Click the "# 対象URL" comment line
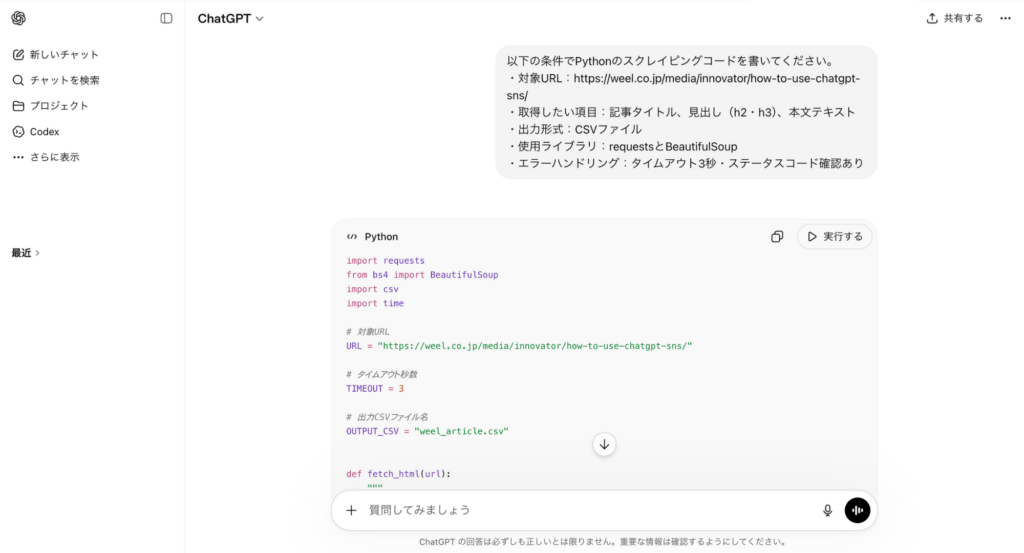 click(368, 332)
